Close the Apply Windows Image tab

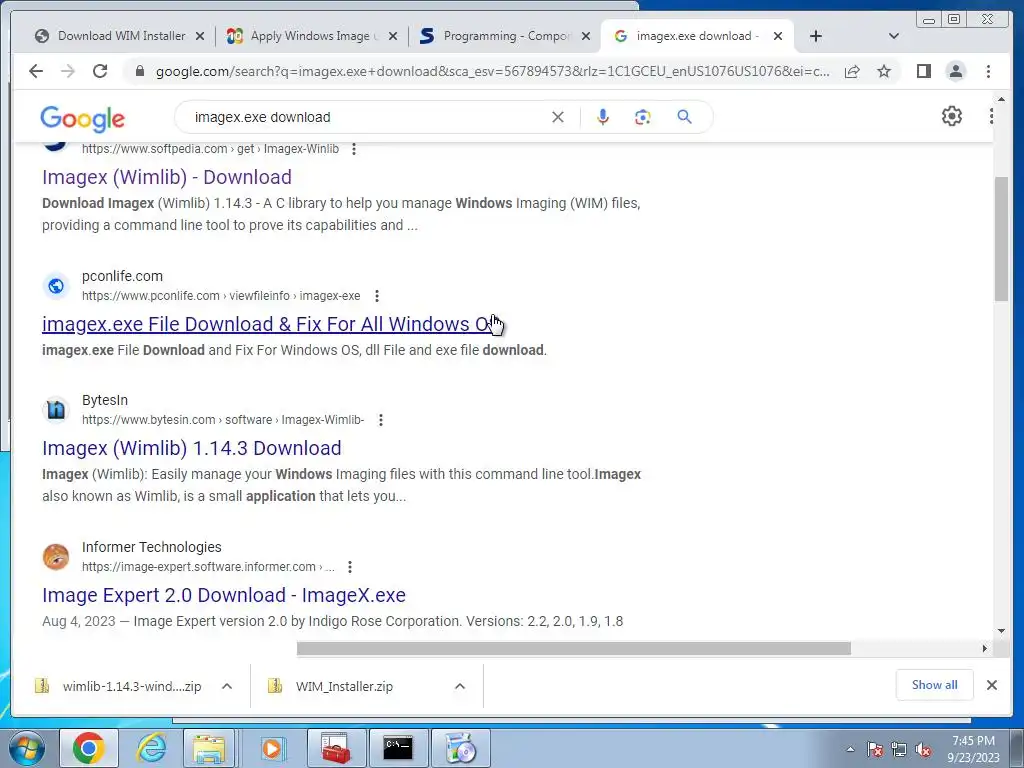[x=392, y=36]
